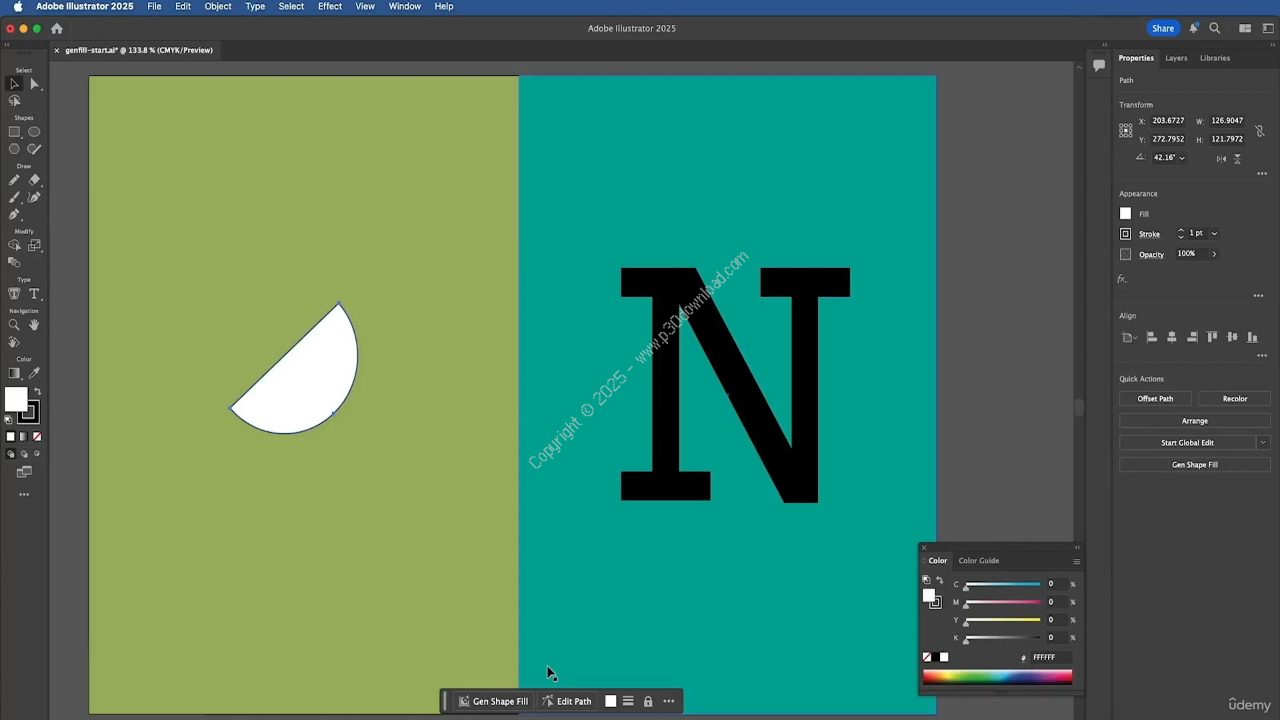Screen dimensions: 1280x720
Task: Open the Start Global Edit options arrow
Action: coord(1262,443)
